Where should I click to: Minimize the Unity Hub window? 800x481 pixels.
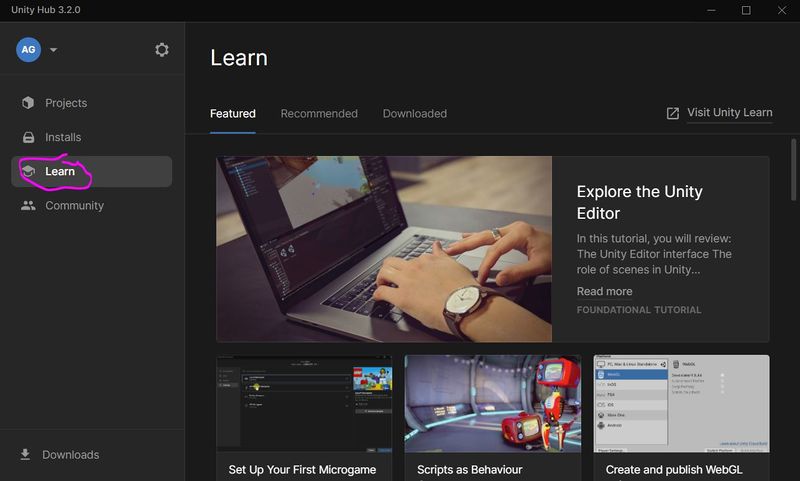pyautogui.click(x=711, y=10)
